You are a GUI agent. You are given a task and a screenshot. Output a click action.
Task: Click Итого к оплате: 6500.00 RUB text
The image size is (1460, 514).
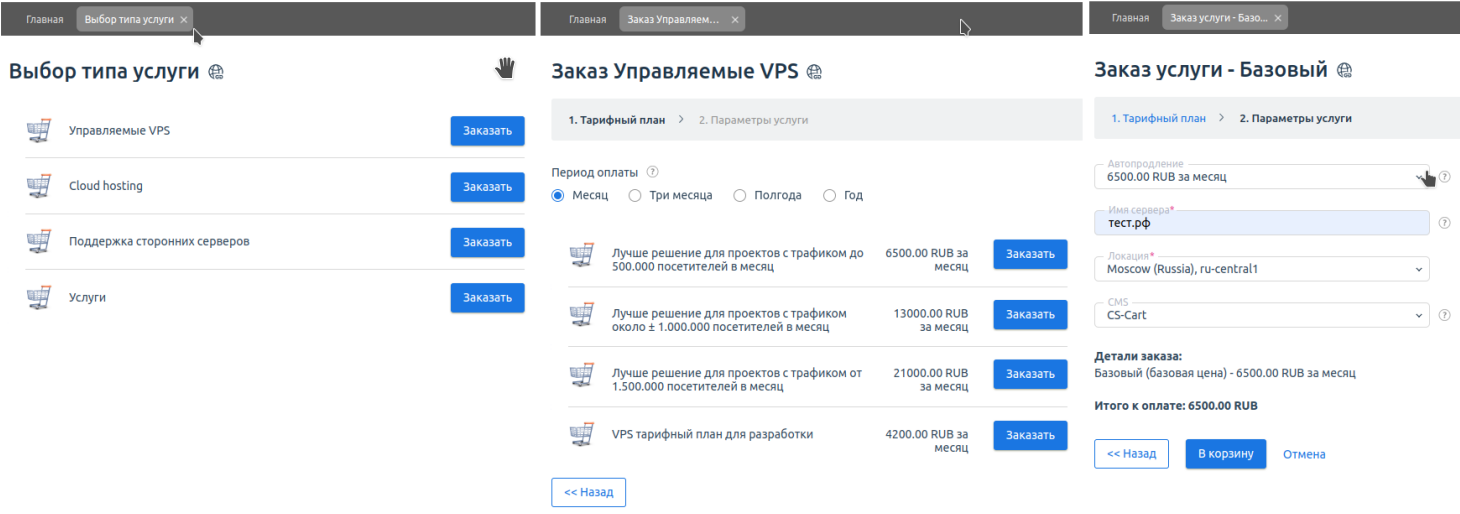[x=1176, y=406]
